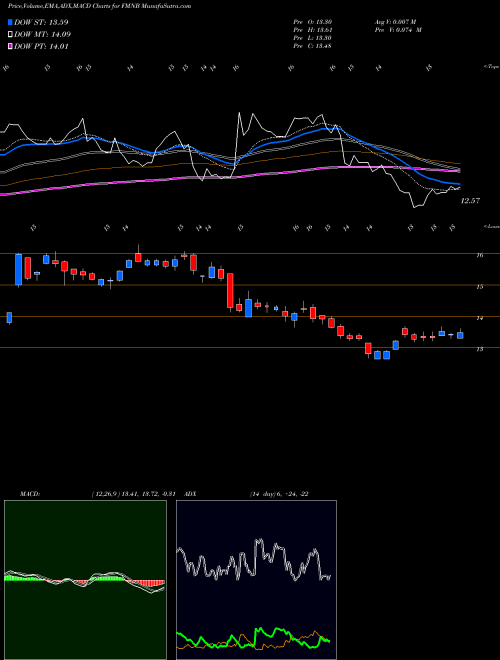Click the '<Tops' marker label

tap(491, 67)
